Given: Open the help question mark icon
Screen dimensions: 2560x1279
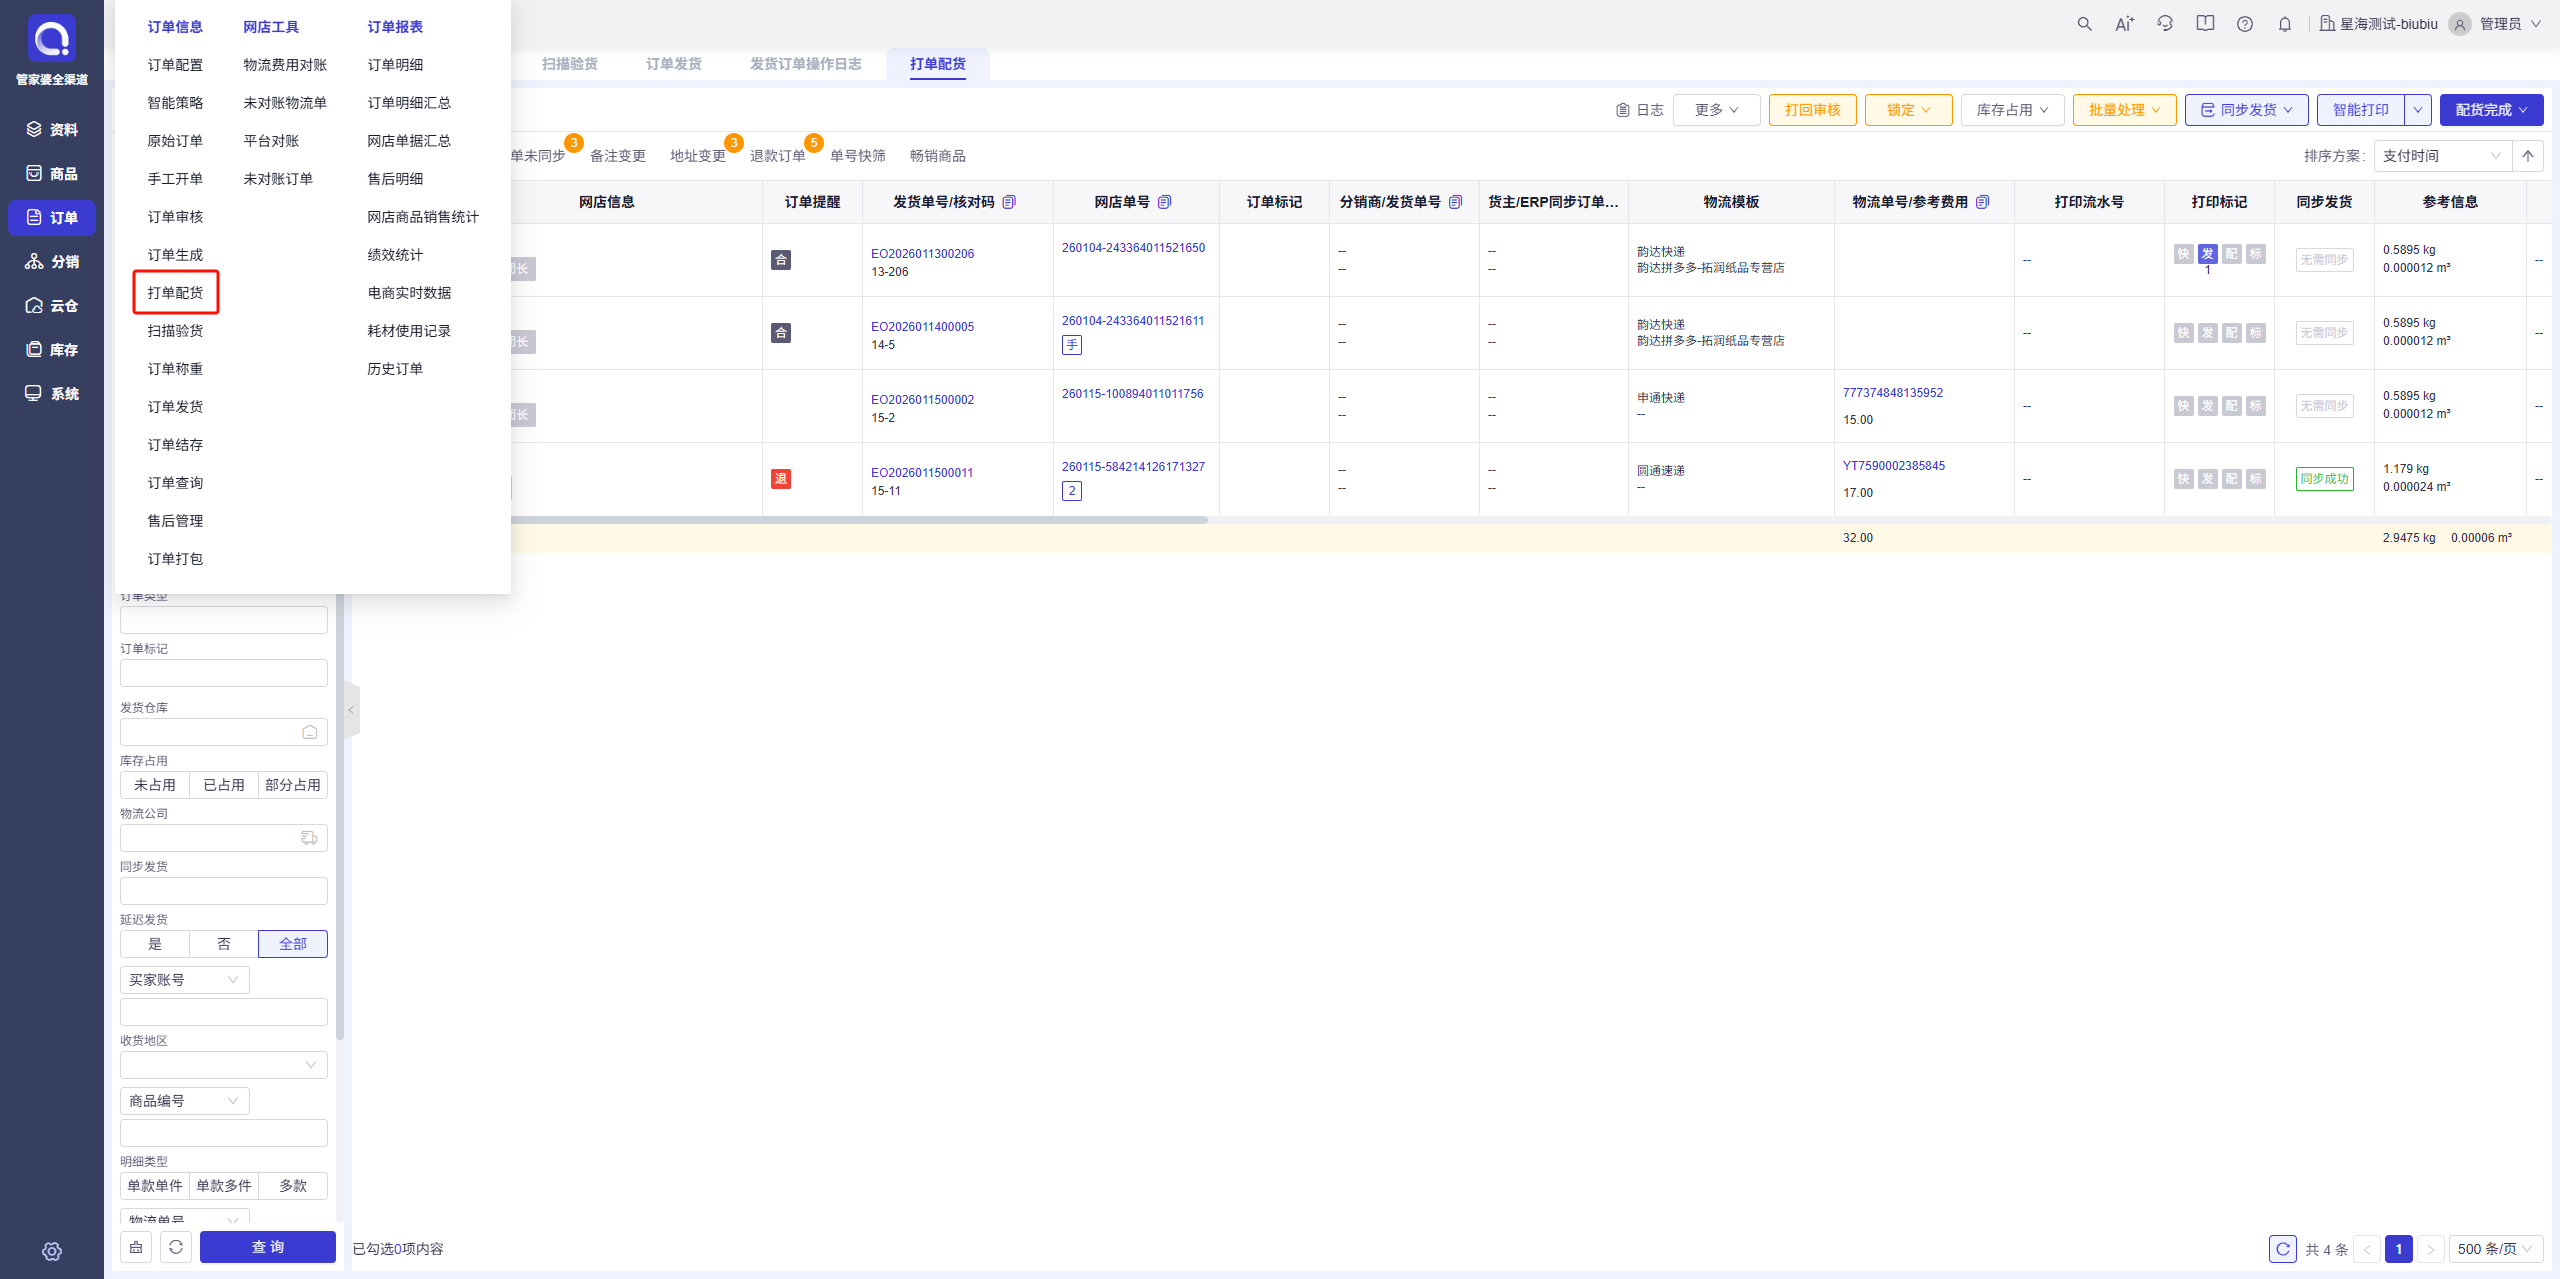Looking at the screenshot, I should (2245, 24).
